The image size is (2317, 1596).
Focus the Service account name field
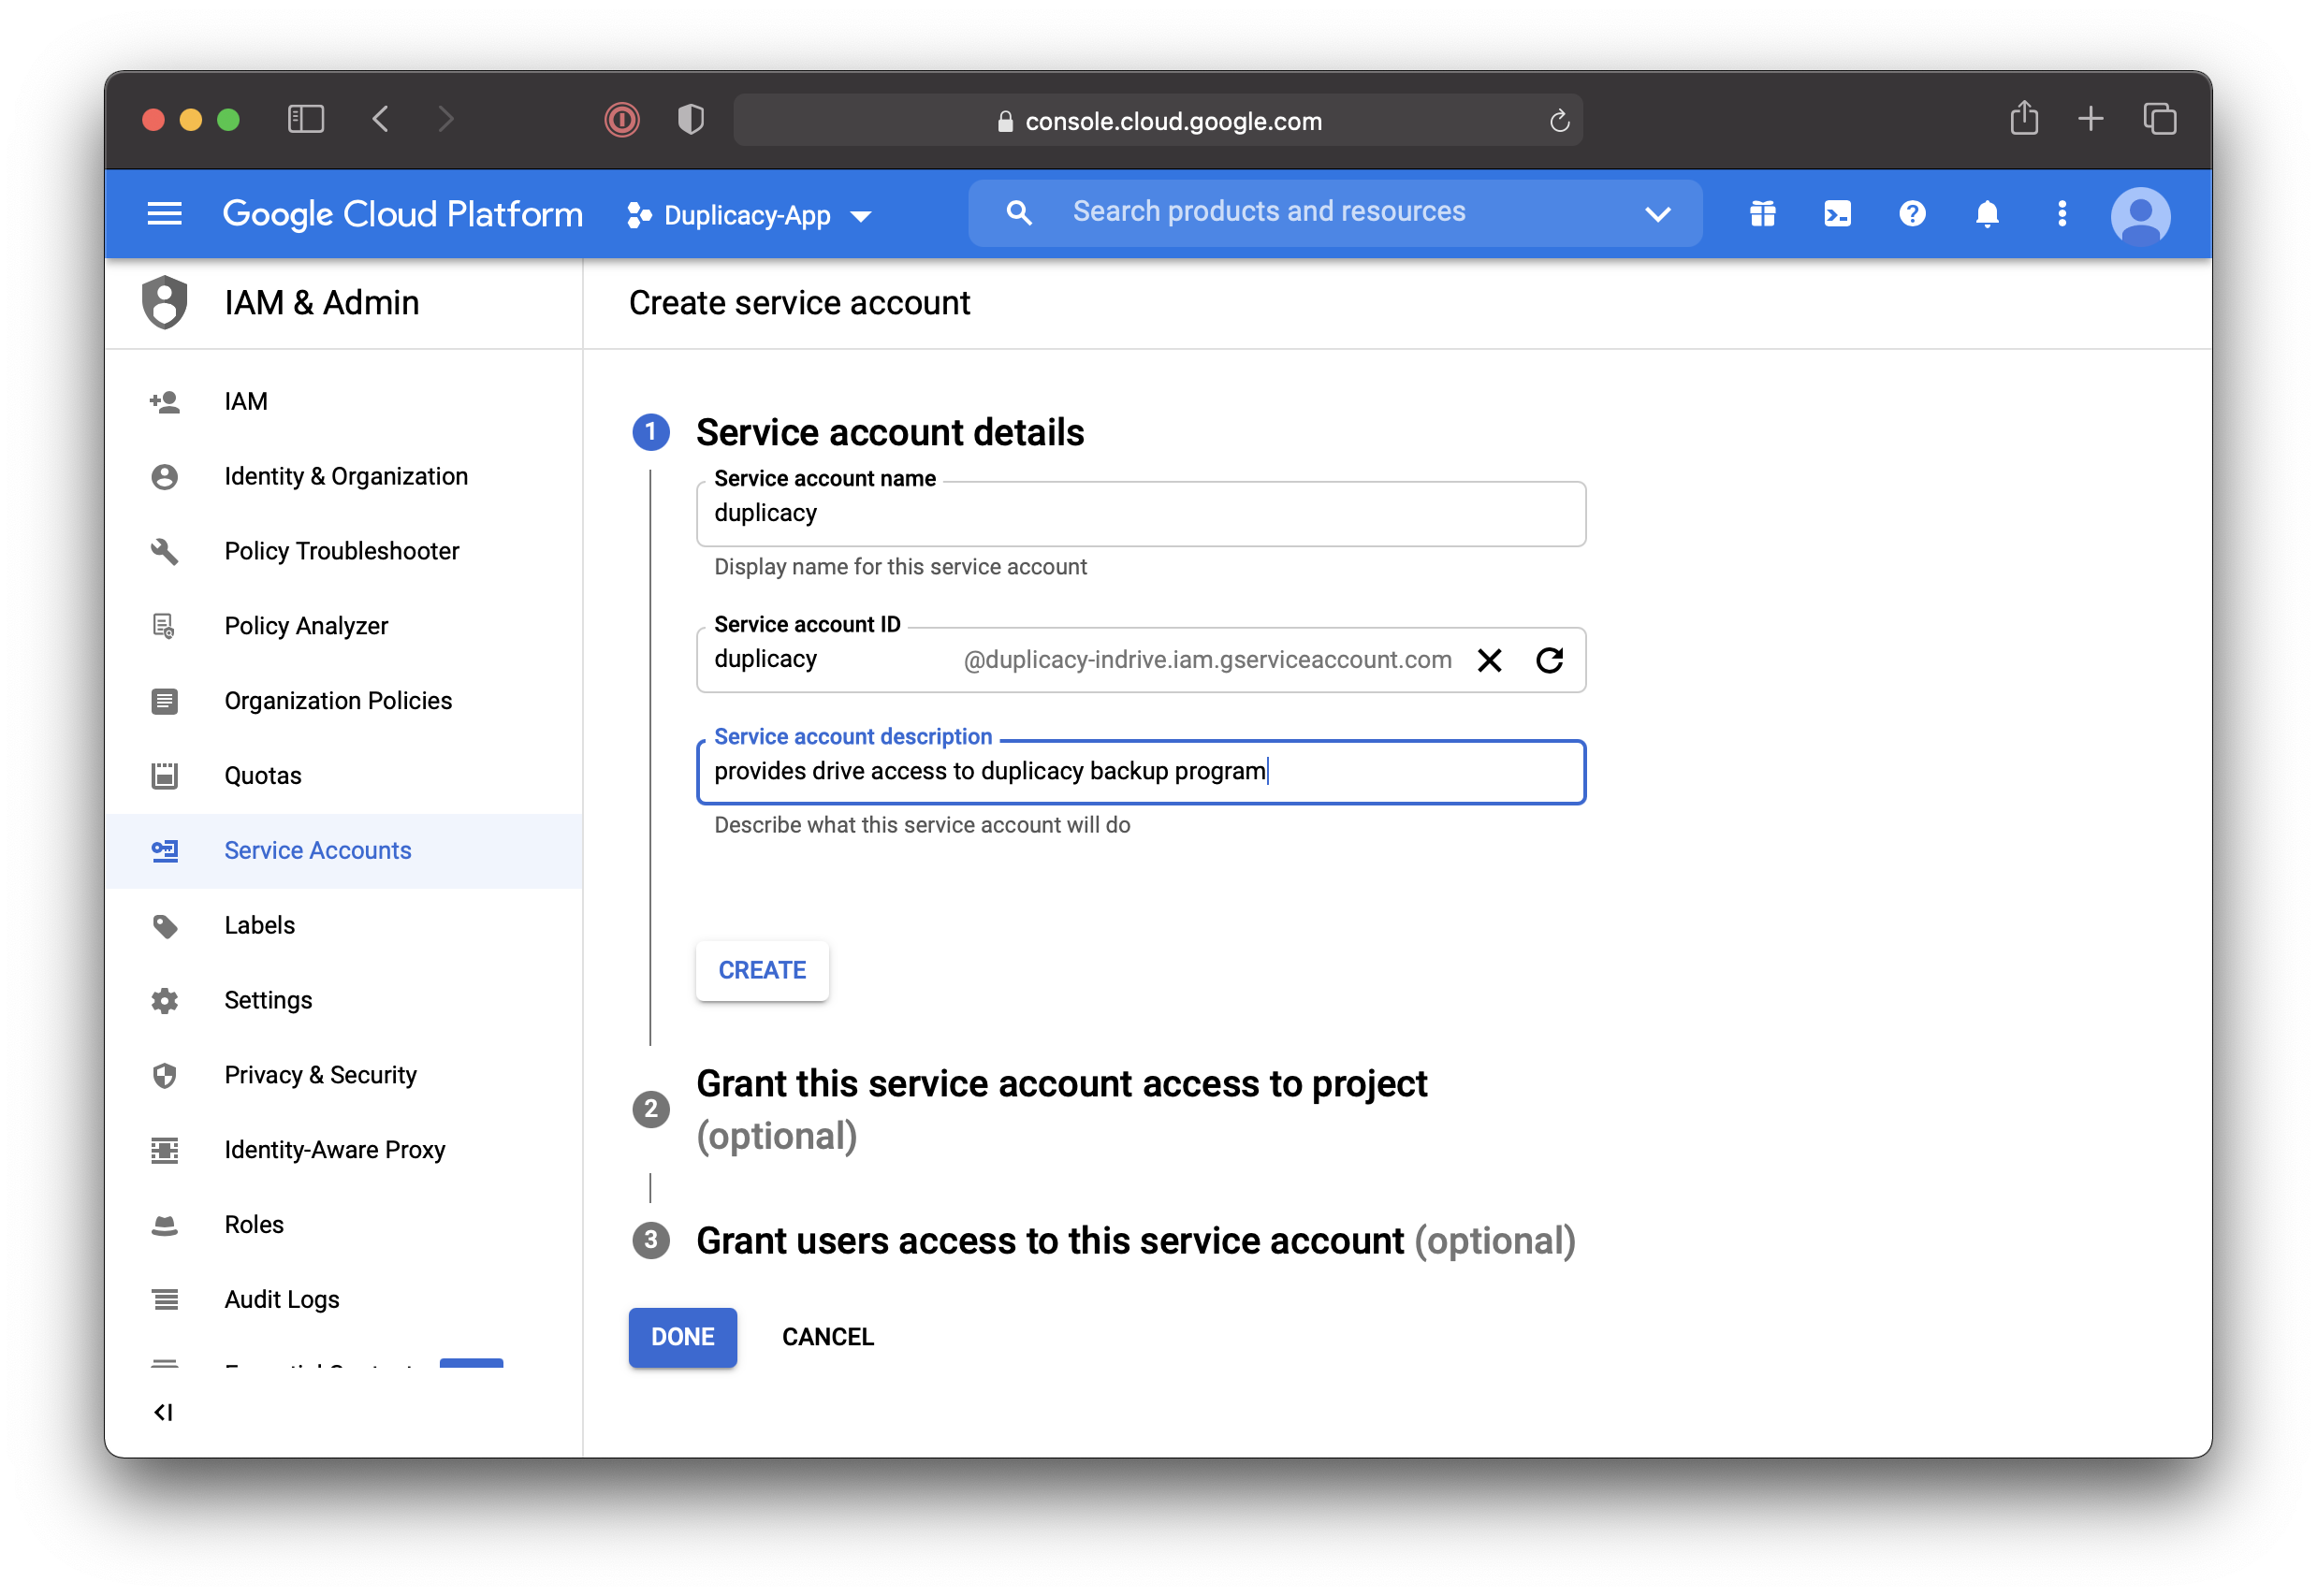point(1139,513)
